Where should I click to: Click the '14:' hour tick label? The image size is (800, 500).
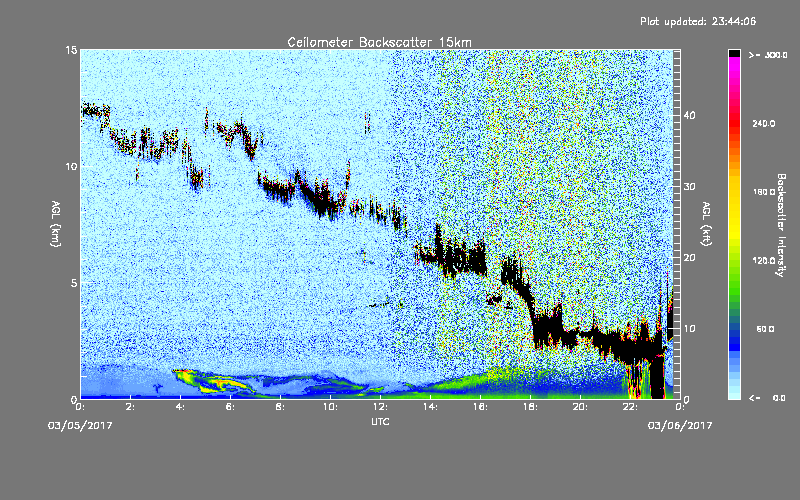pyautogui.click(x=431, y=407)
